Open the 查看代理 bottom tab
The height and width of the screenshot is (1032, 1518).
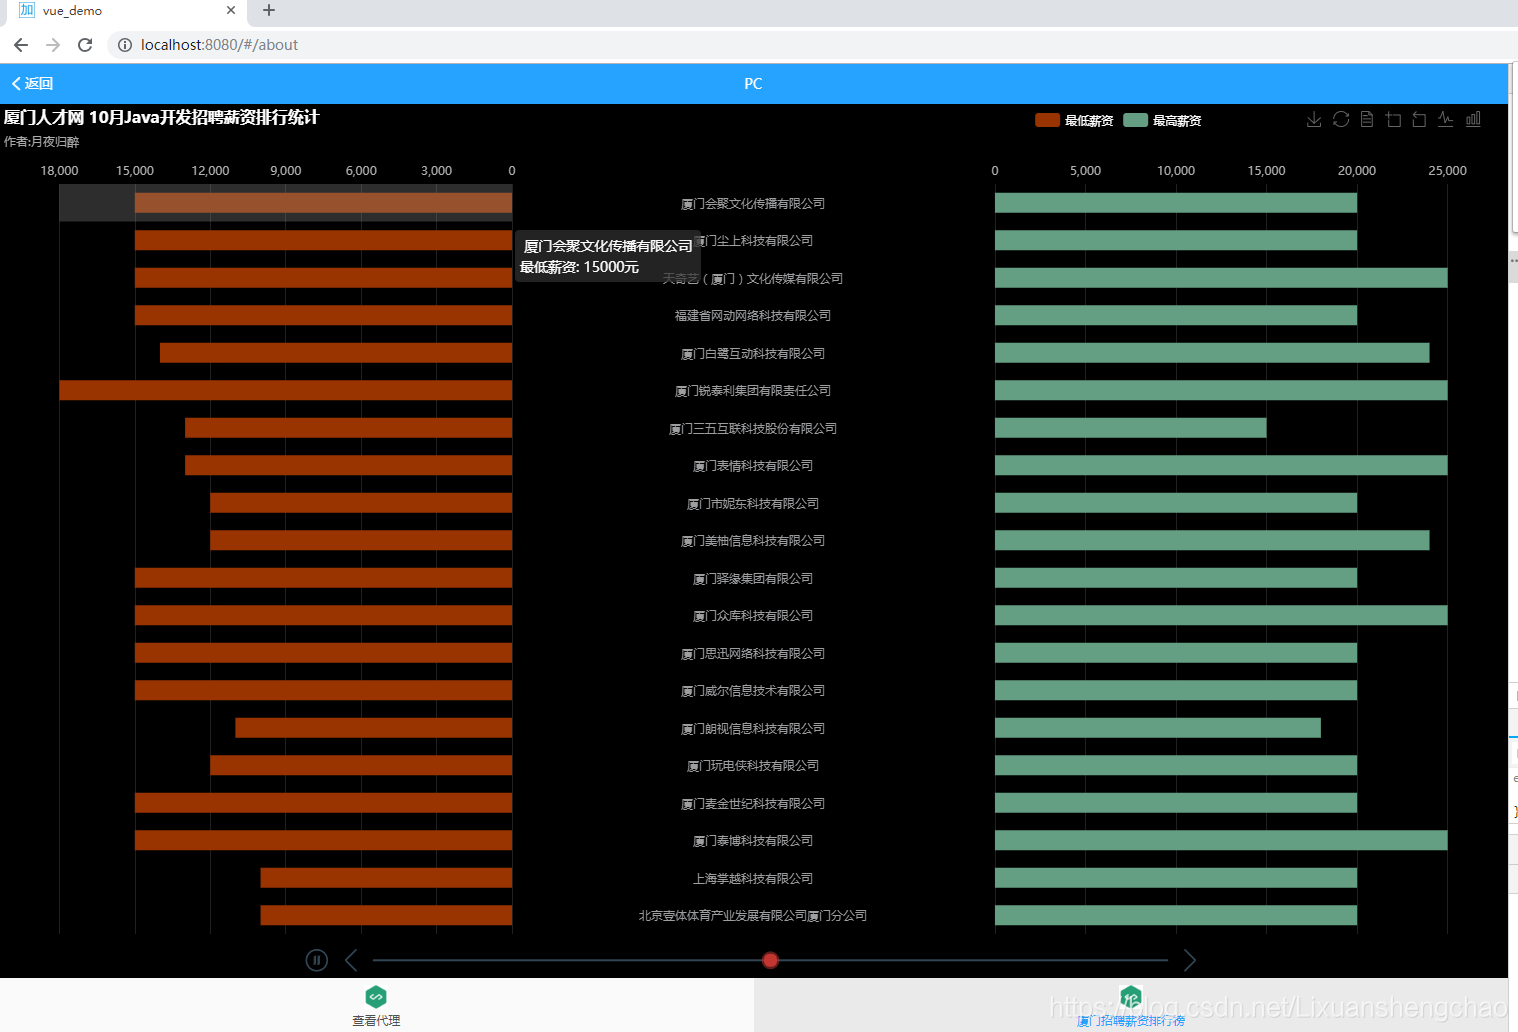click(376, 1005)
